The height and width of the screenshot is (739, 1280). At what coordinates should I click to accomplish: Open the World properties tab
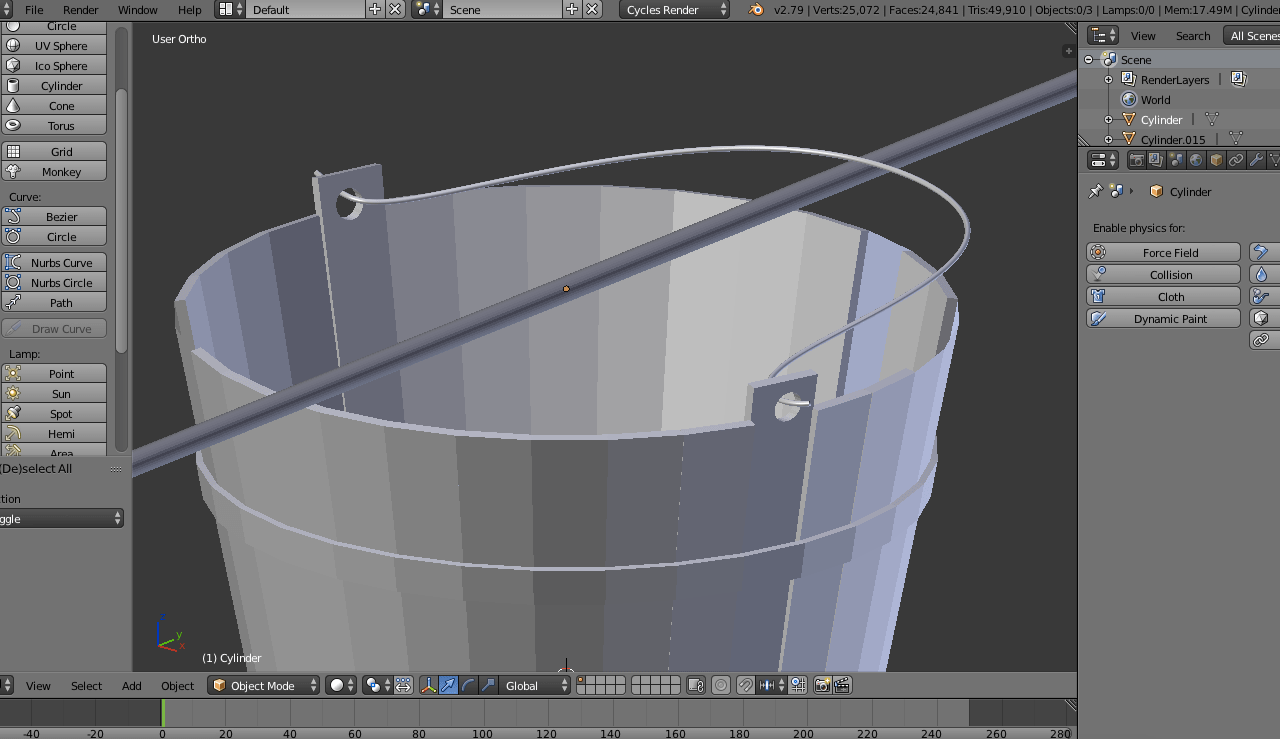(1196, 159)
